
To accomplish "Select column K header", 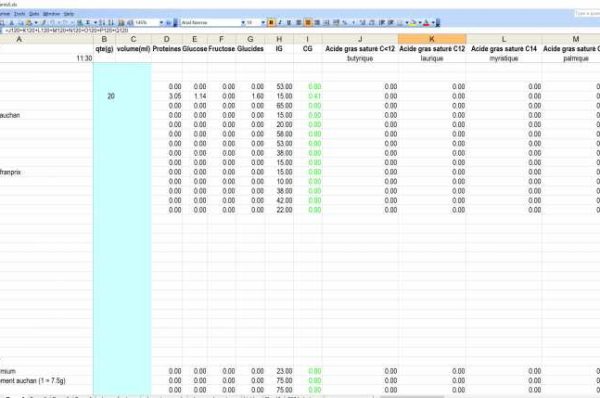I will [432, 39].
